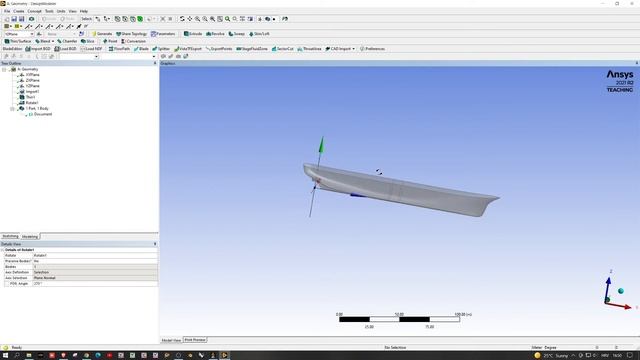Click the ExportPoints tool
This screenshot has height=360, width=640.
click(x=219, y=49)
